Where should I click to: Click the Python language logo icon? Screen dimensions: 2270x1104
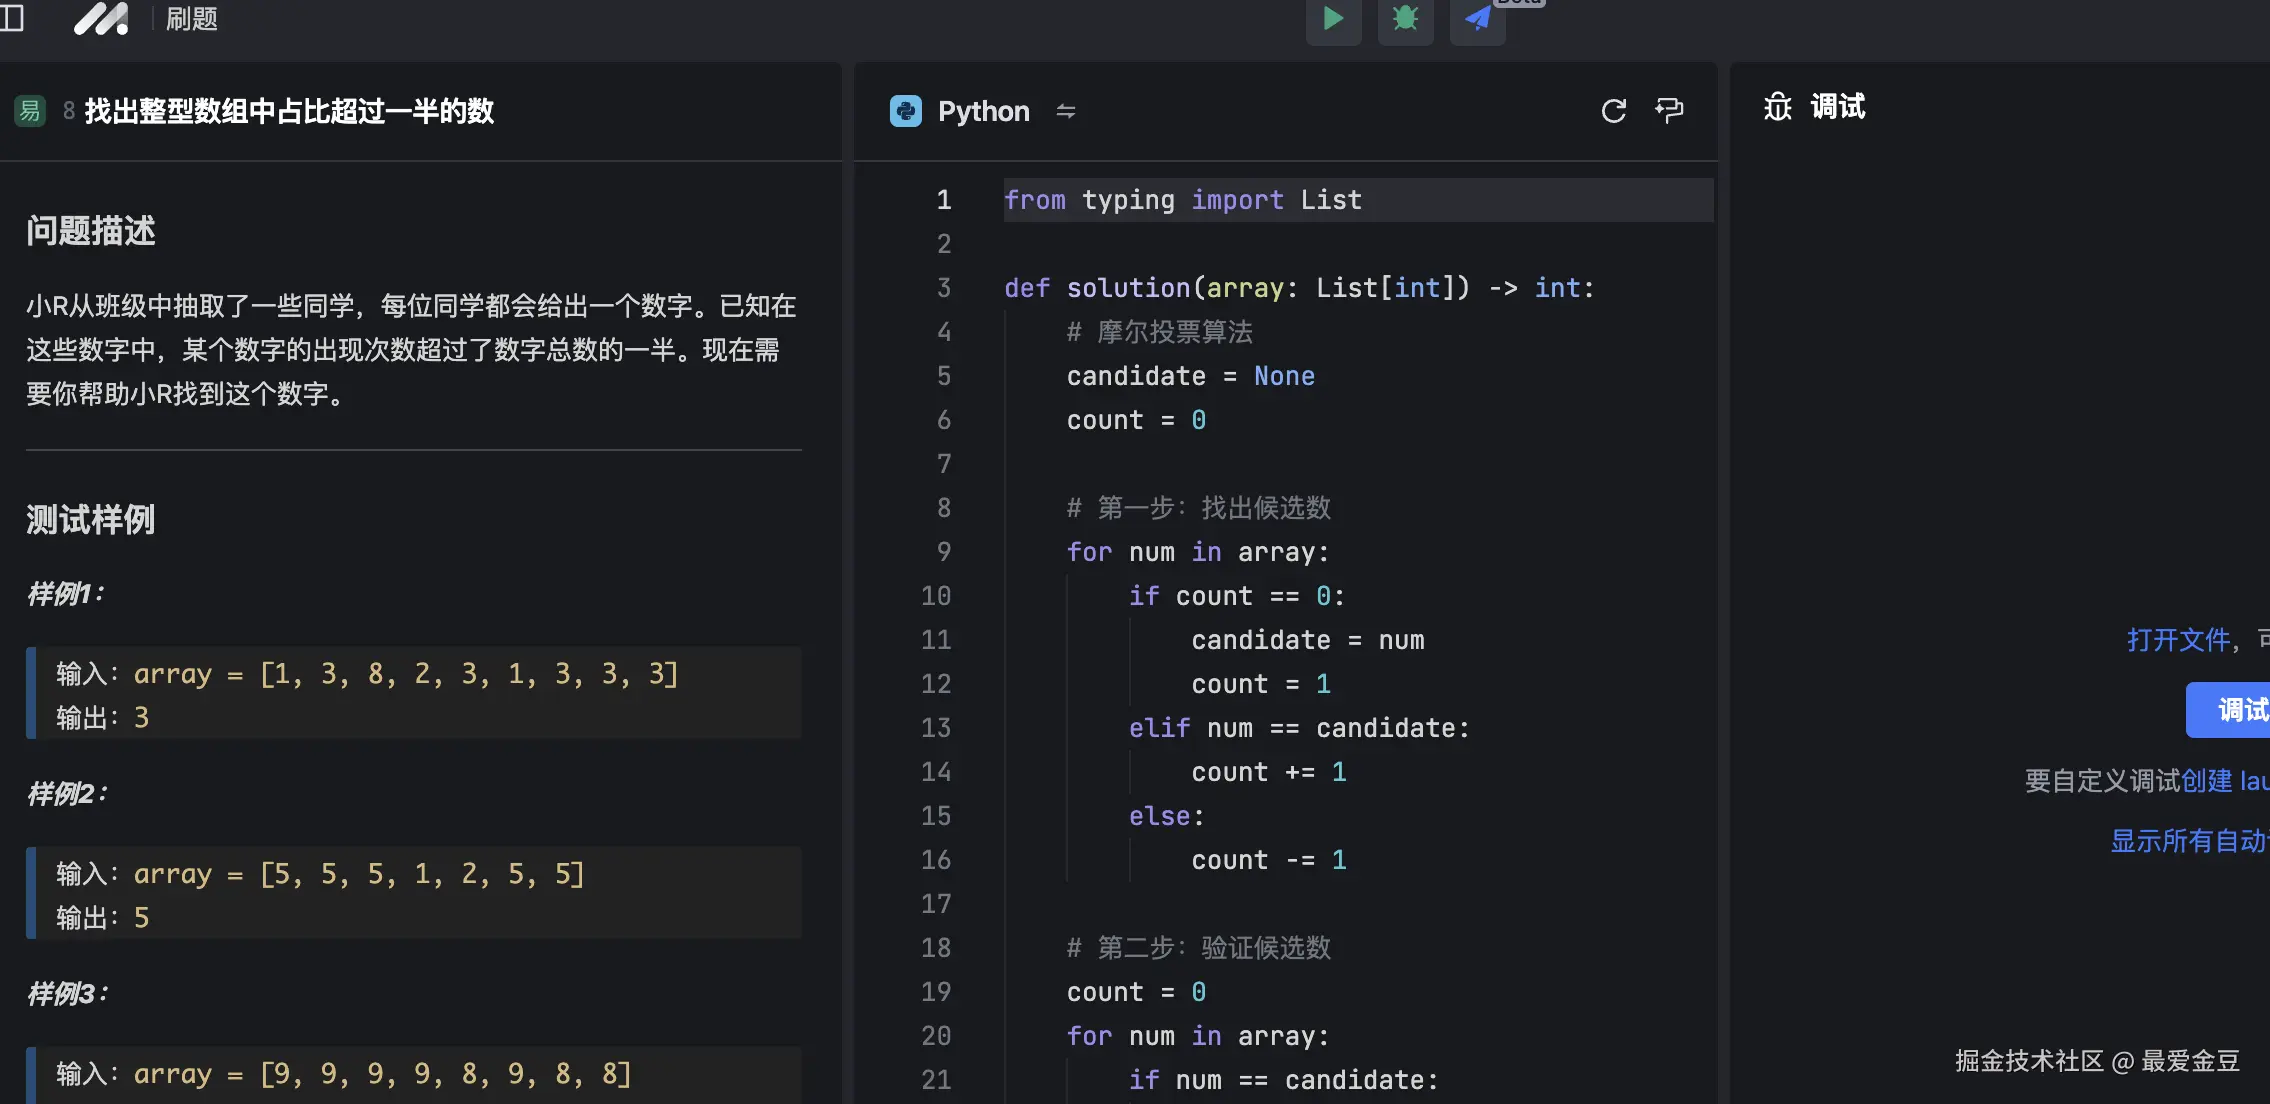[906, 111]
